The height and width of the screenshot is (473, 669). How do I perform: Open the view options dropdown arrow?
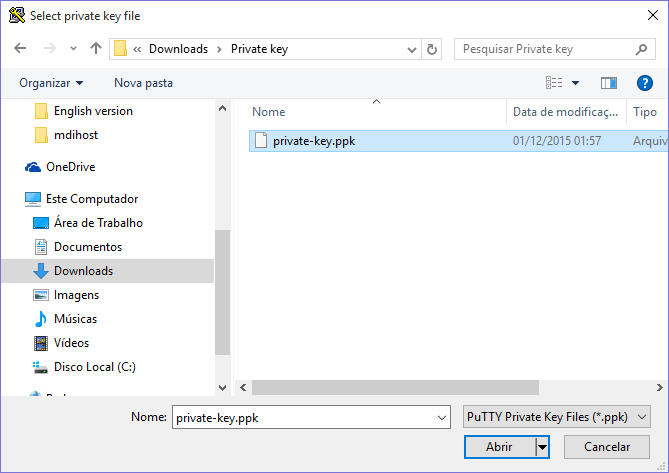(x=576, y=83)
